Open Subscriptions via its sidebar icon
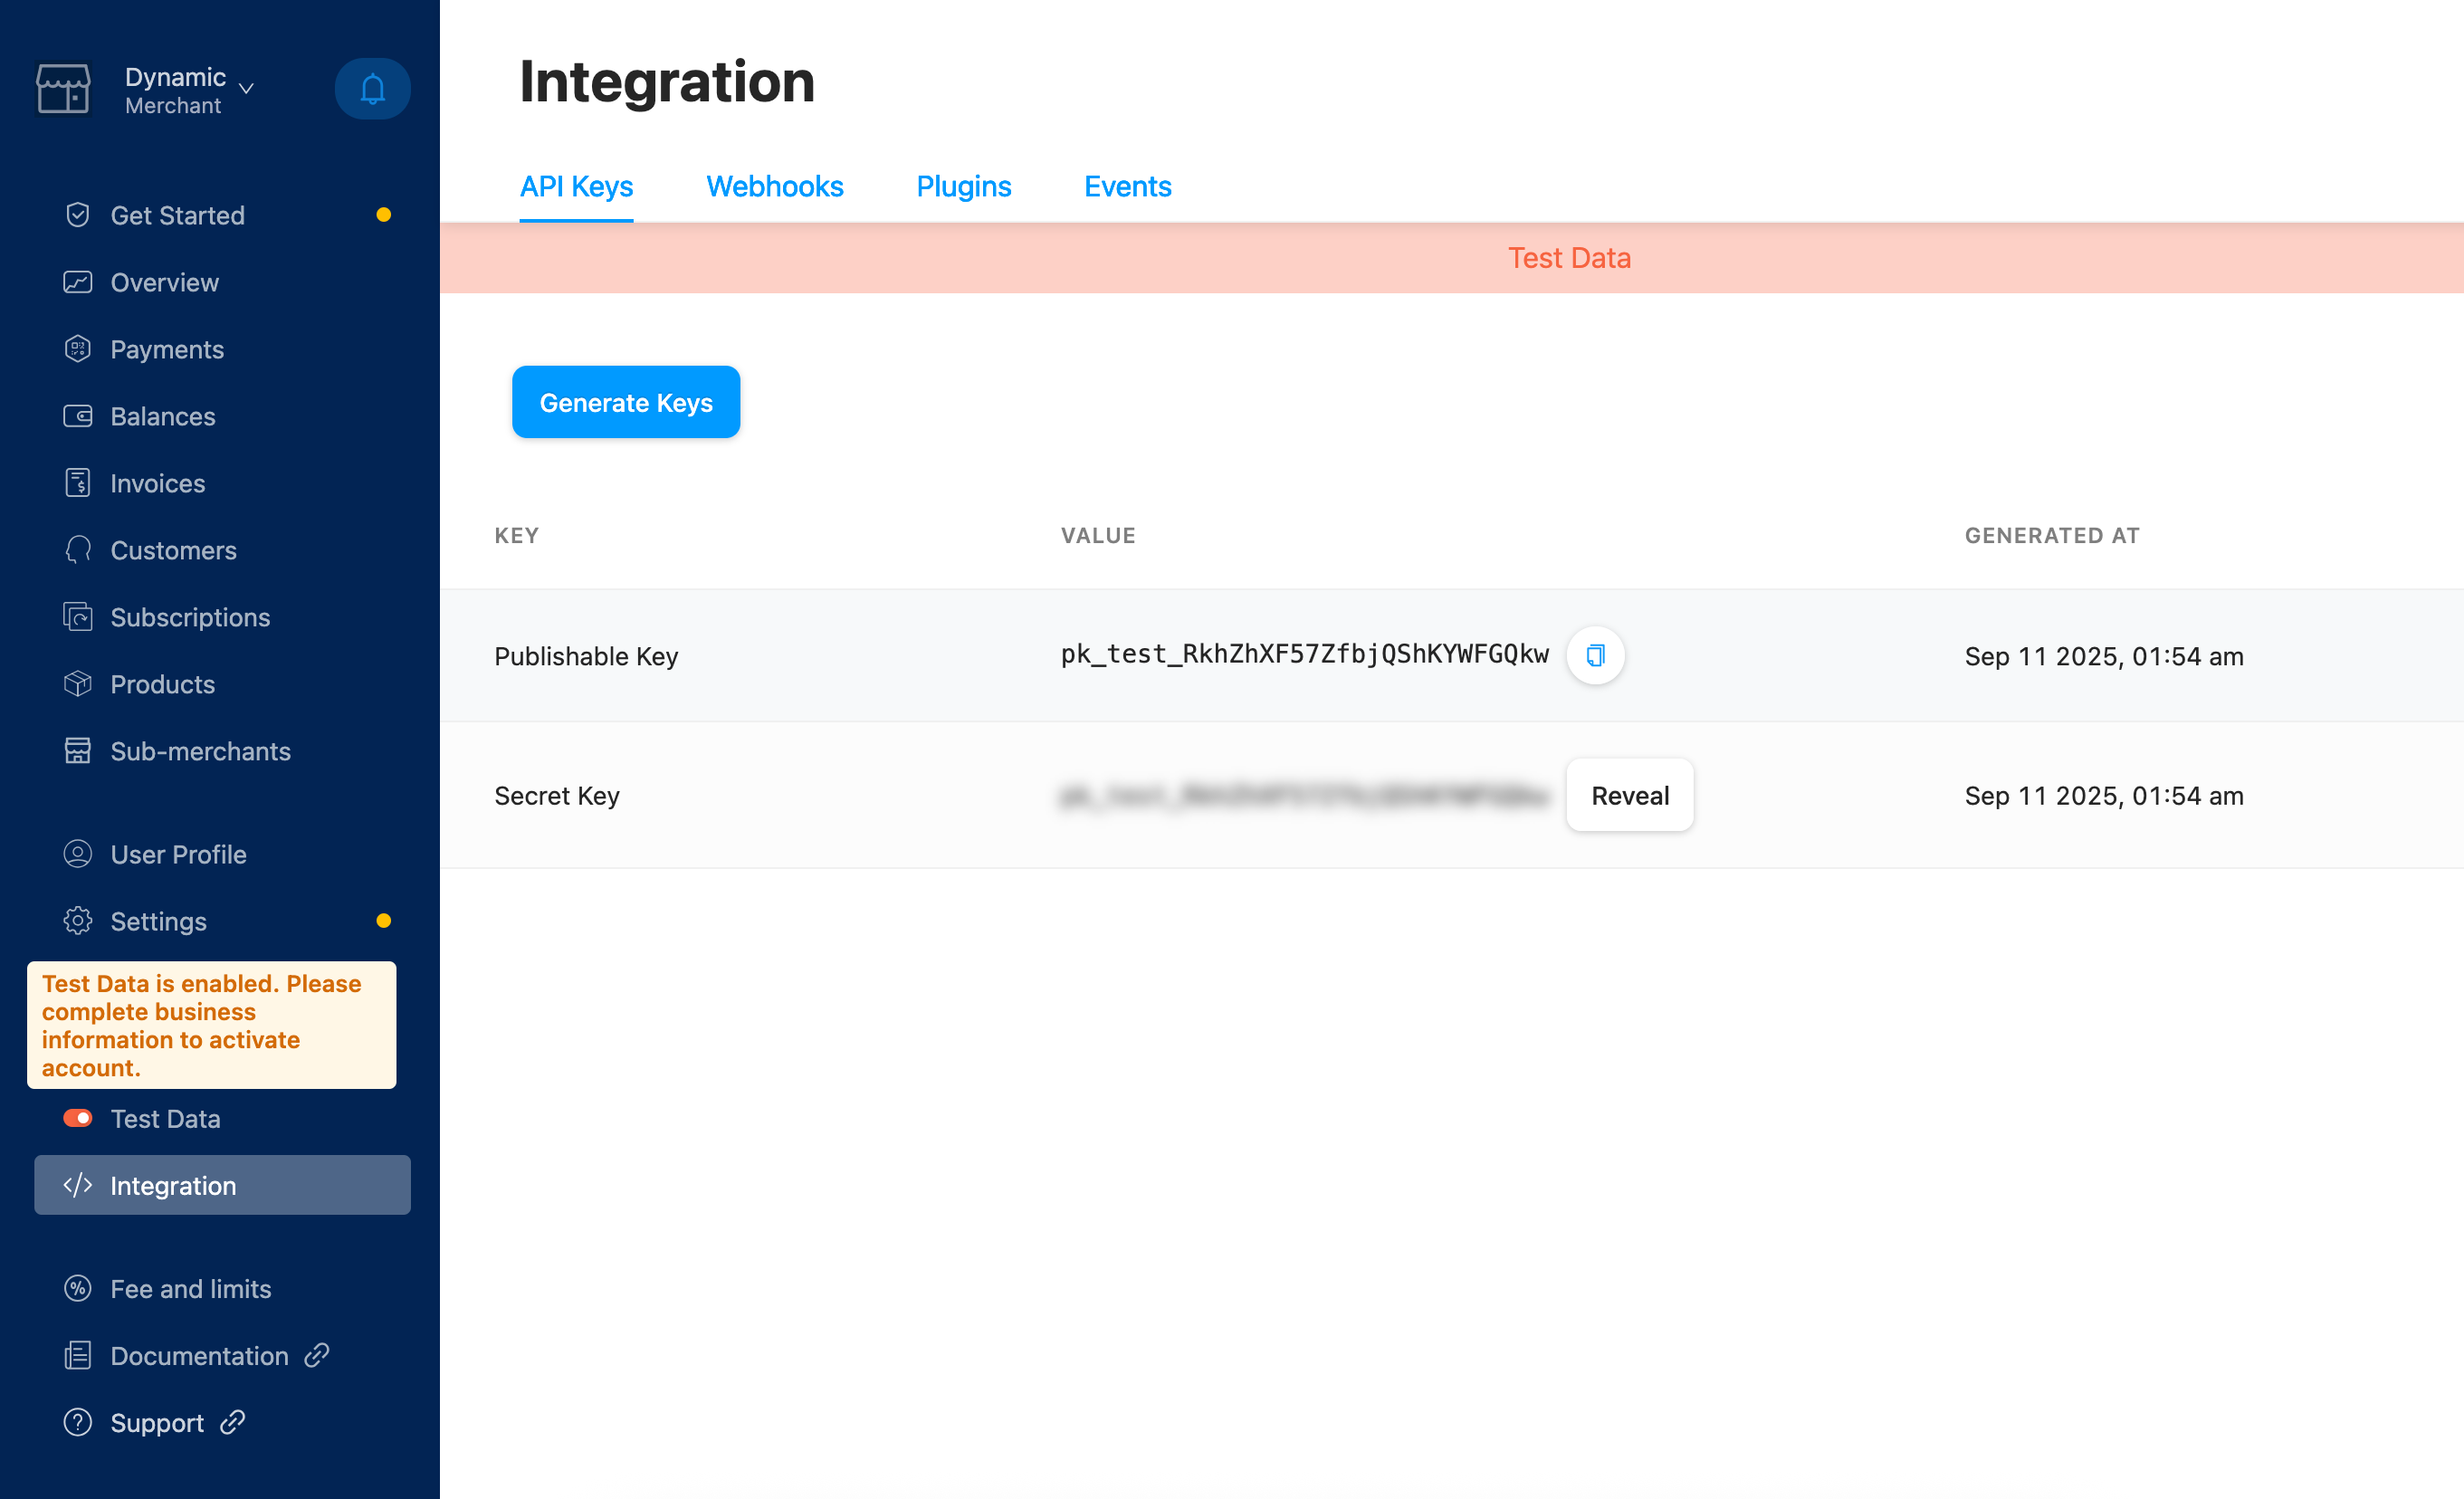 [78, 617]
